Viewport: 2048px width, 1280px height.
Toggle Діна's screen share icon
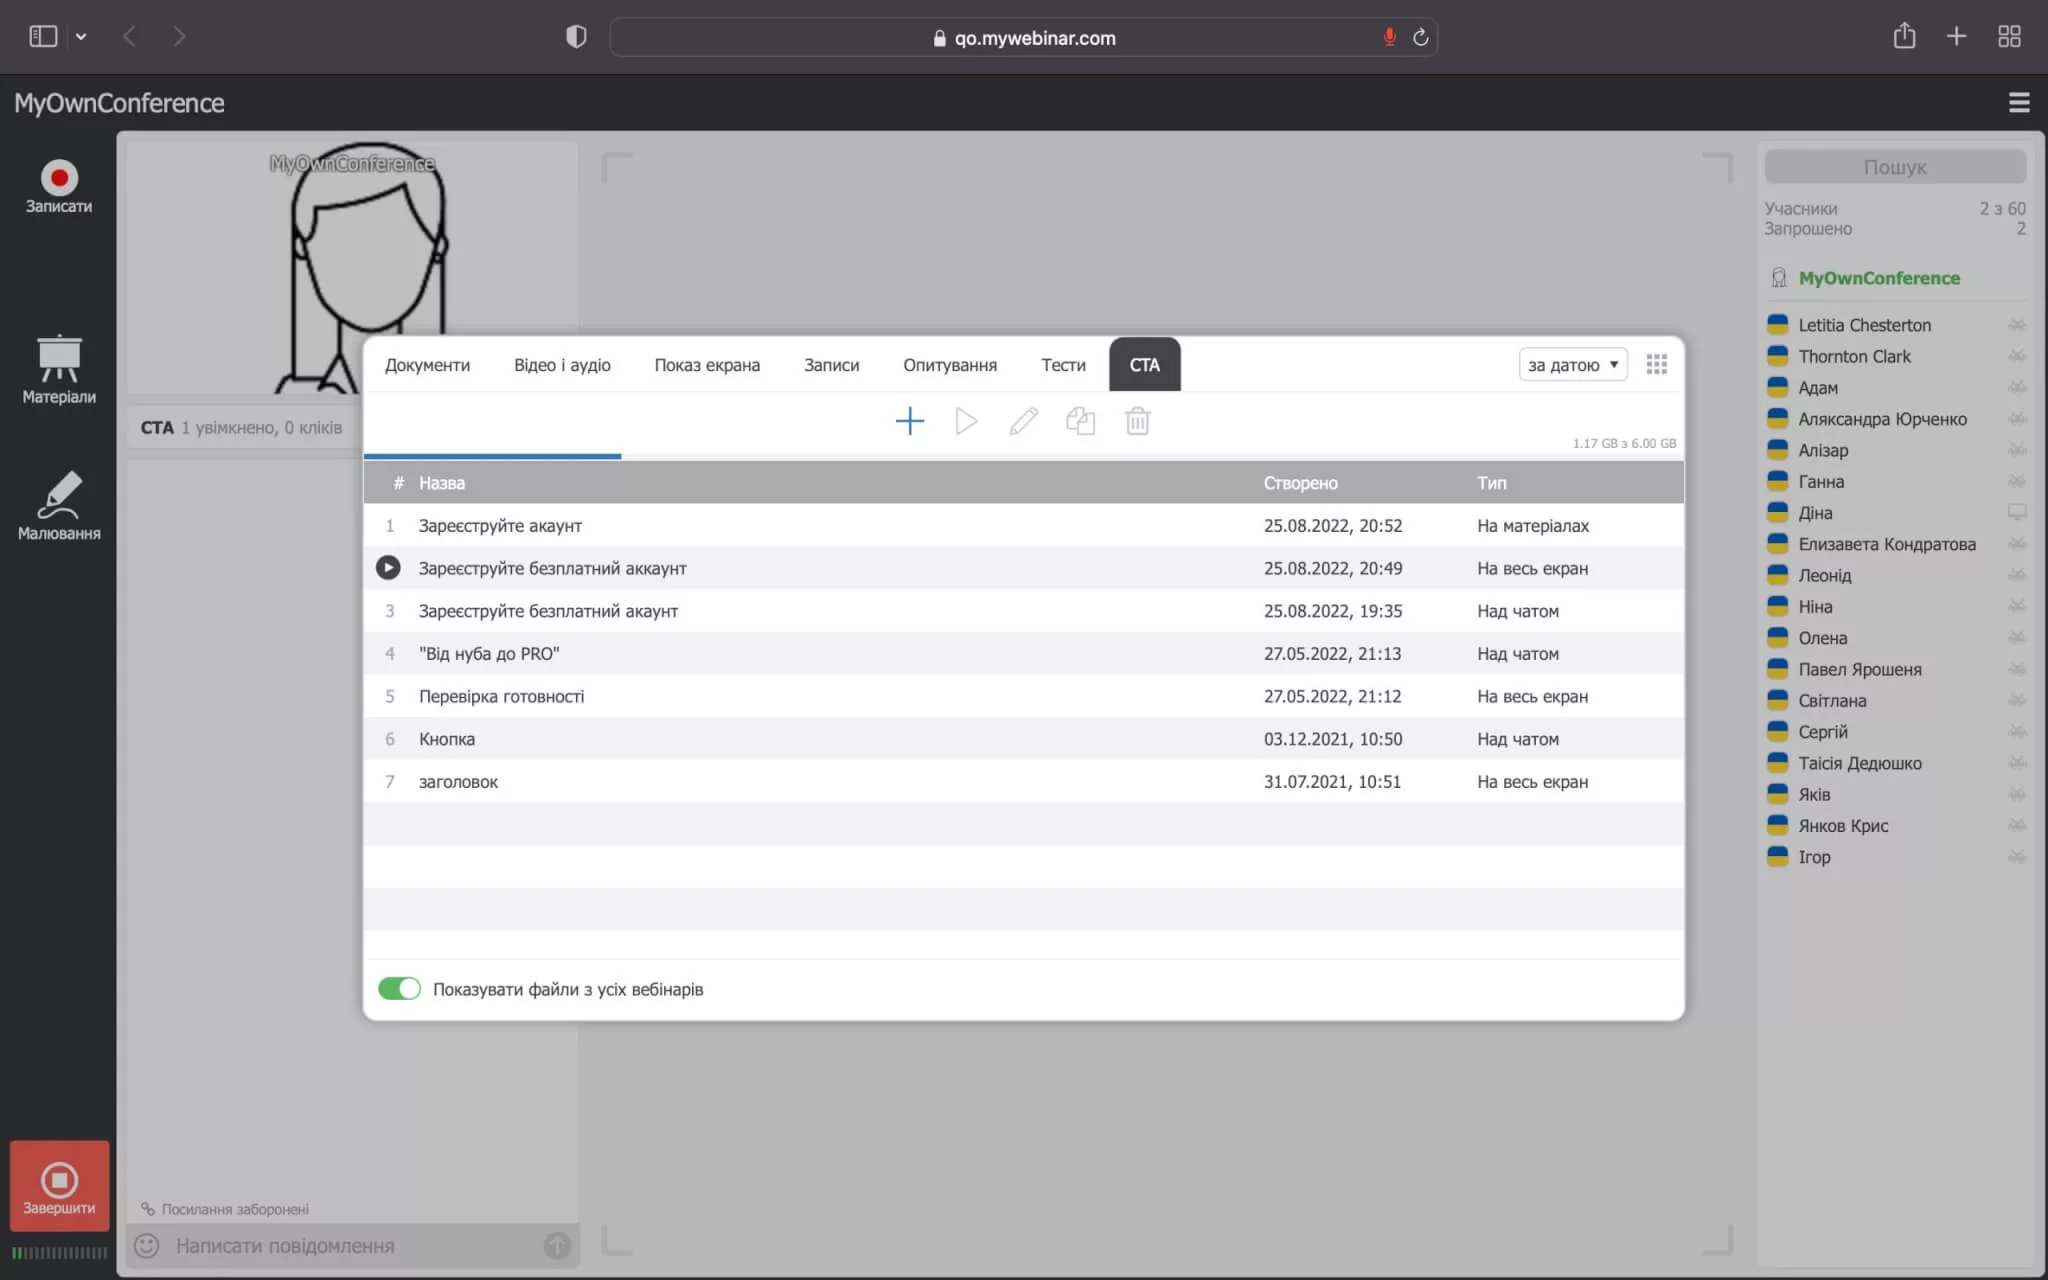[2016, 513]
